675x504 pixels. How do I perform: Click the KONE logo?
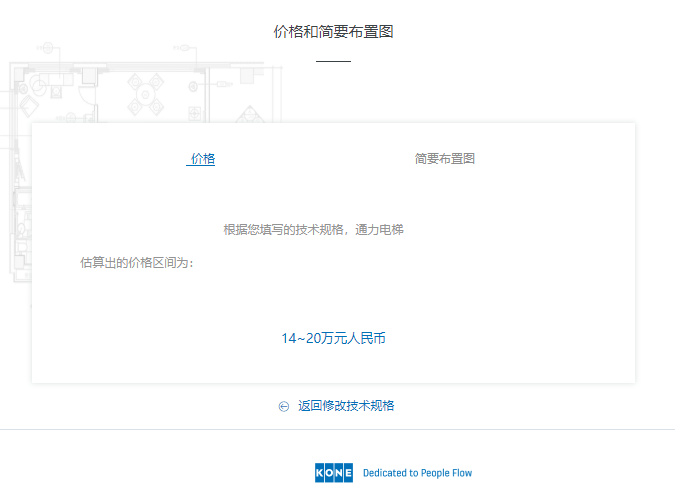point(334,473)
